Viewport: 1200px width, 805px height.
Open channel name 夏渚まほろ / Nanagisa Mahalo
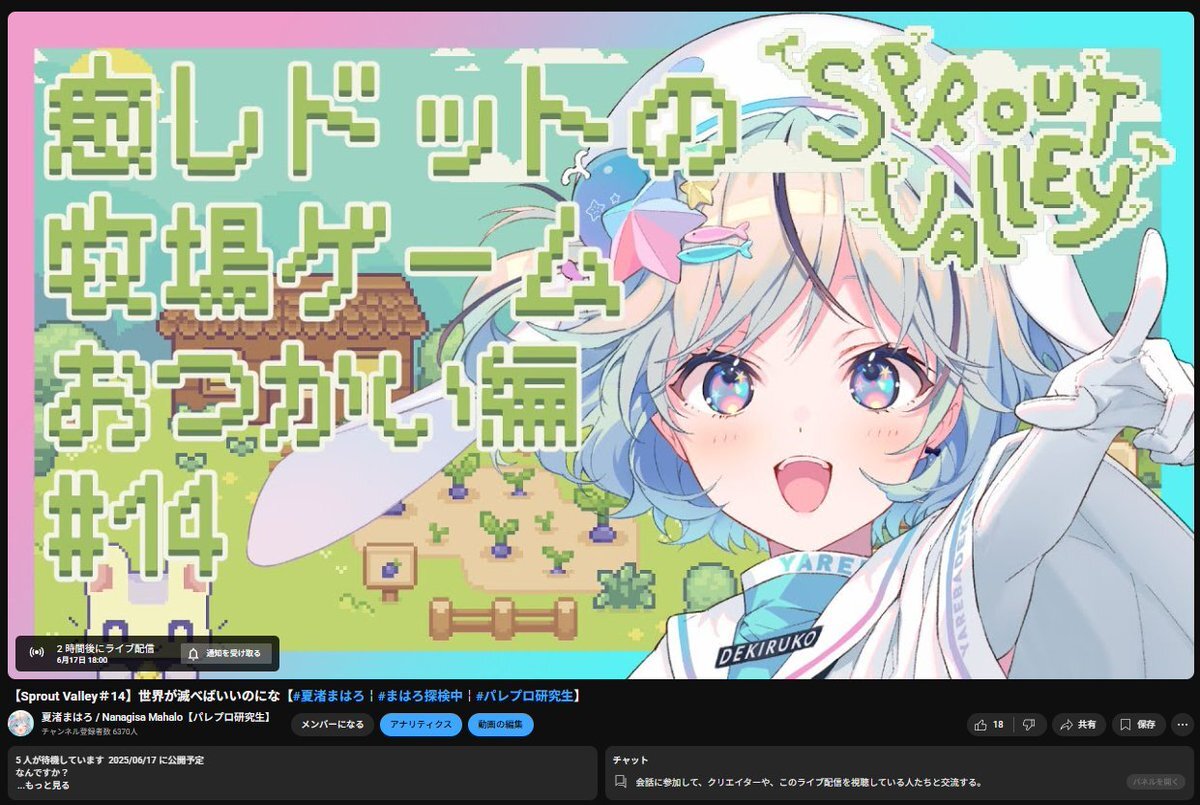(157, 717)
